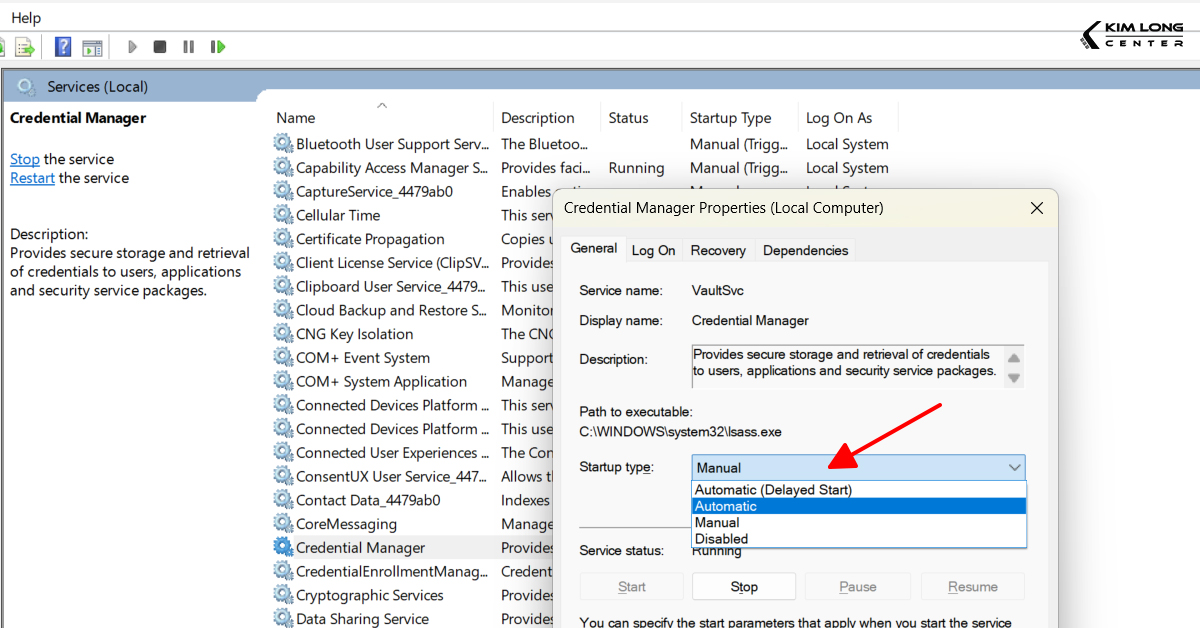Collapse the Startup type dropdown arrow
The image size is (1200, 628).
pyautogui.click(x=1015, y=467)
